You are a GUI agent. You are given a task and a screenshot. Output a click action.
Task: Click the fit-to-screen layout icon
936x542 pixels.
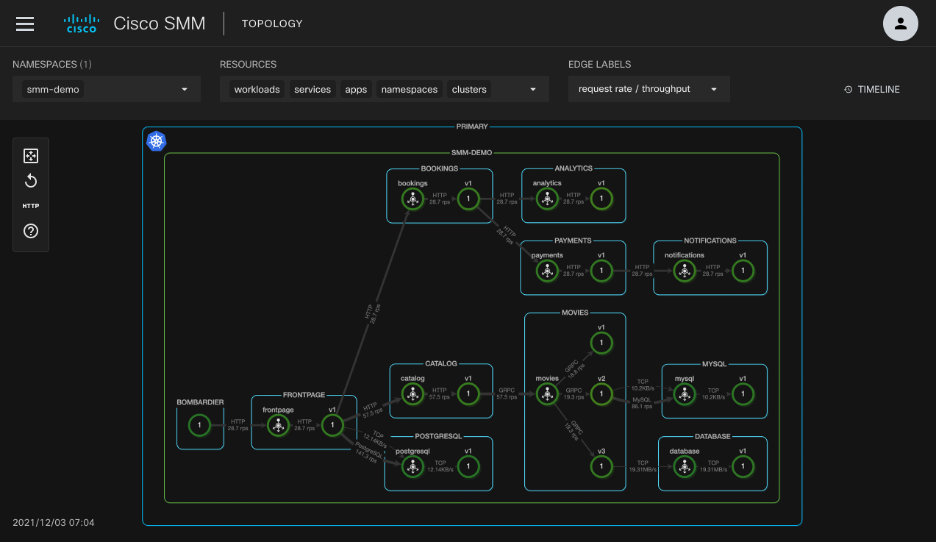point(31,155)
